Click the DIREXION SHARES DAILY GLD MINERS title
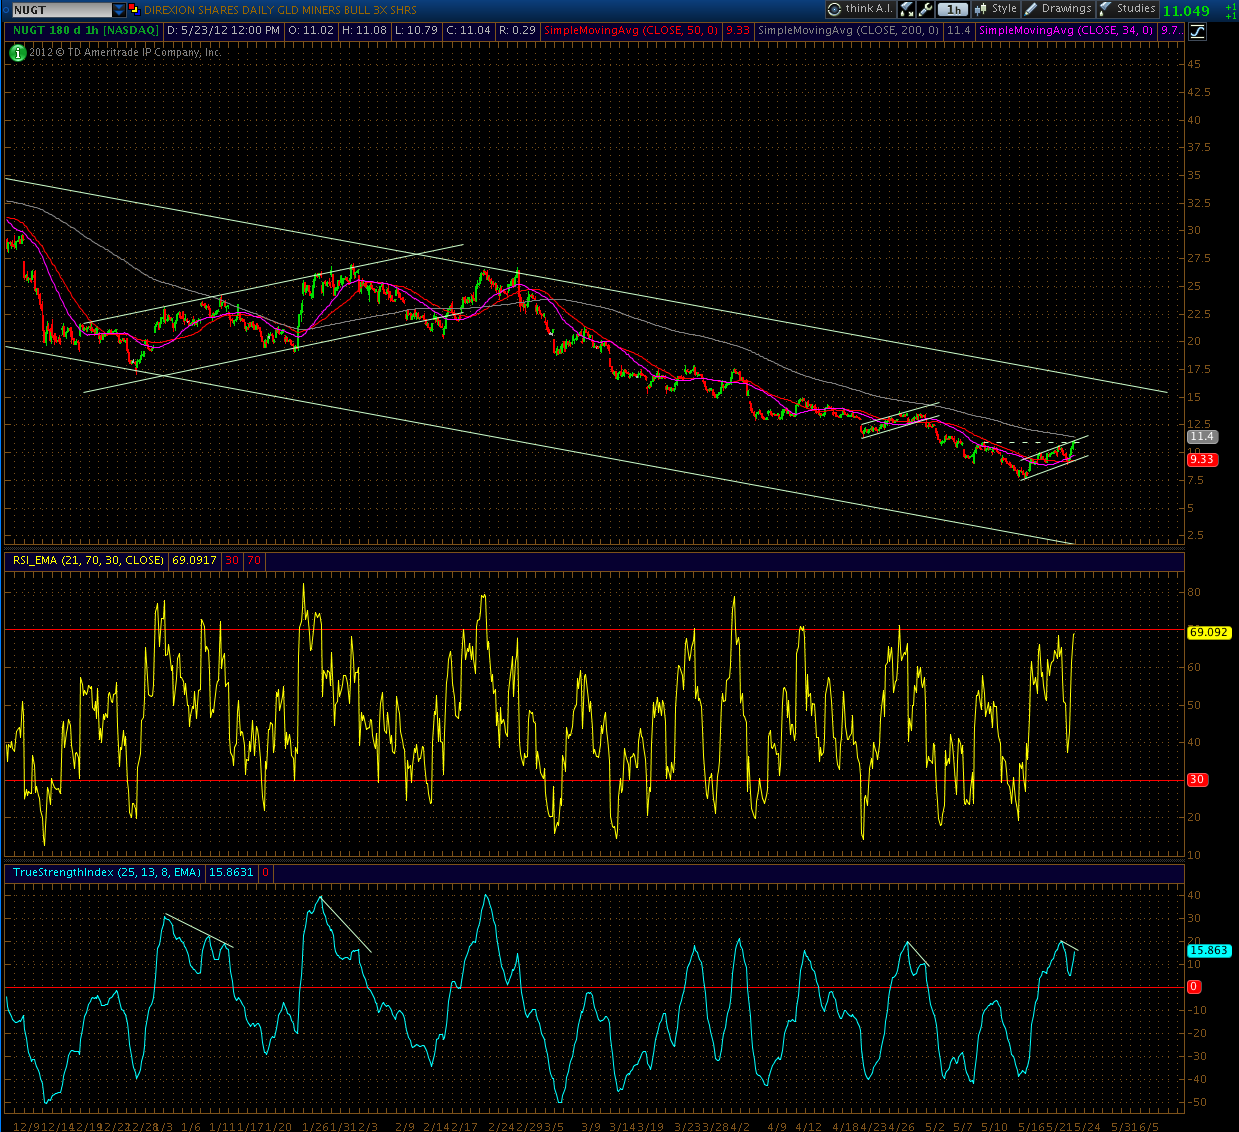Image resolution: width=1239 pixels, height=1132 pixels. 280,10
